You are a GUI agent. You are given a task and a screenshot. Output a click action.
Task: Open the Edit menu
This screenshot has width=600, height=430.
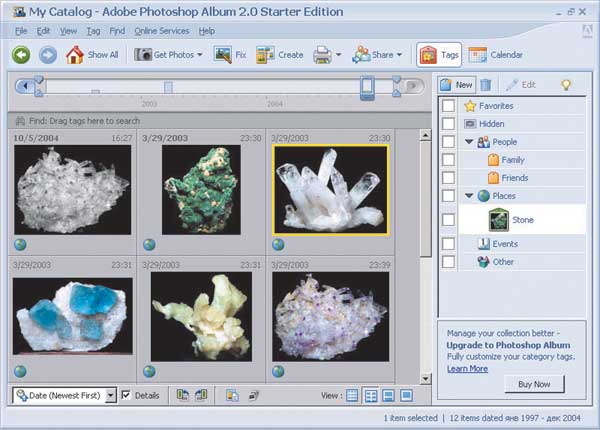[x=43, y=31]
